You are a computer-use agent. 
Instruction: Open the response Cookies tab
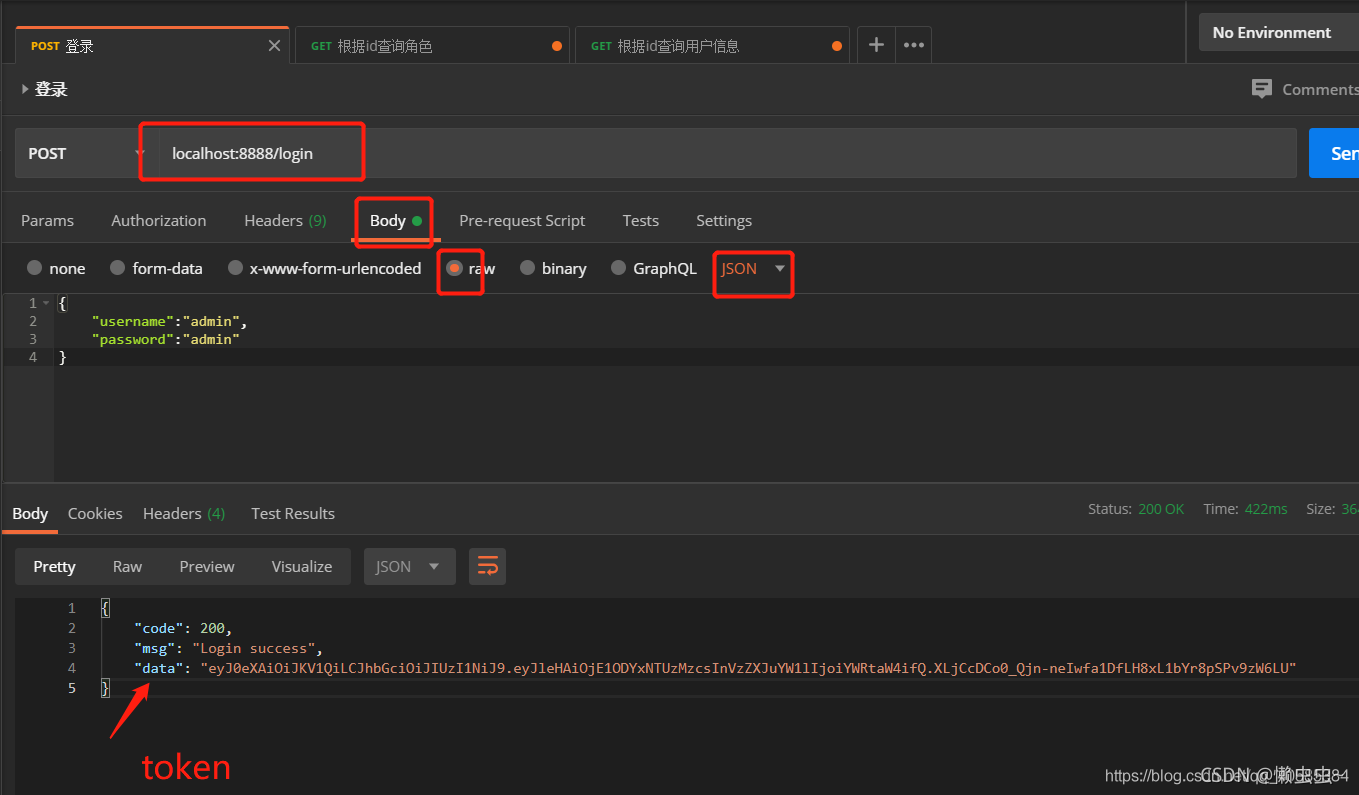pos(95,513)
